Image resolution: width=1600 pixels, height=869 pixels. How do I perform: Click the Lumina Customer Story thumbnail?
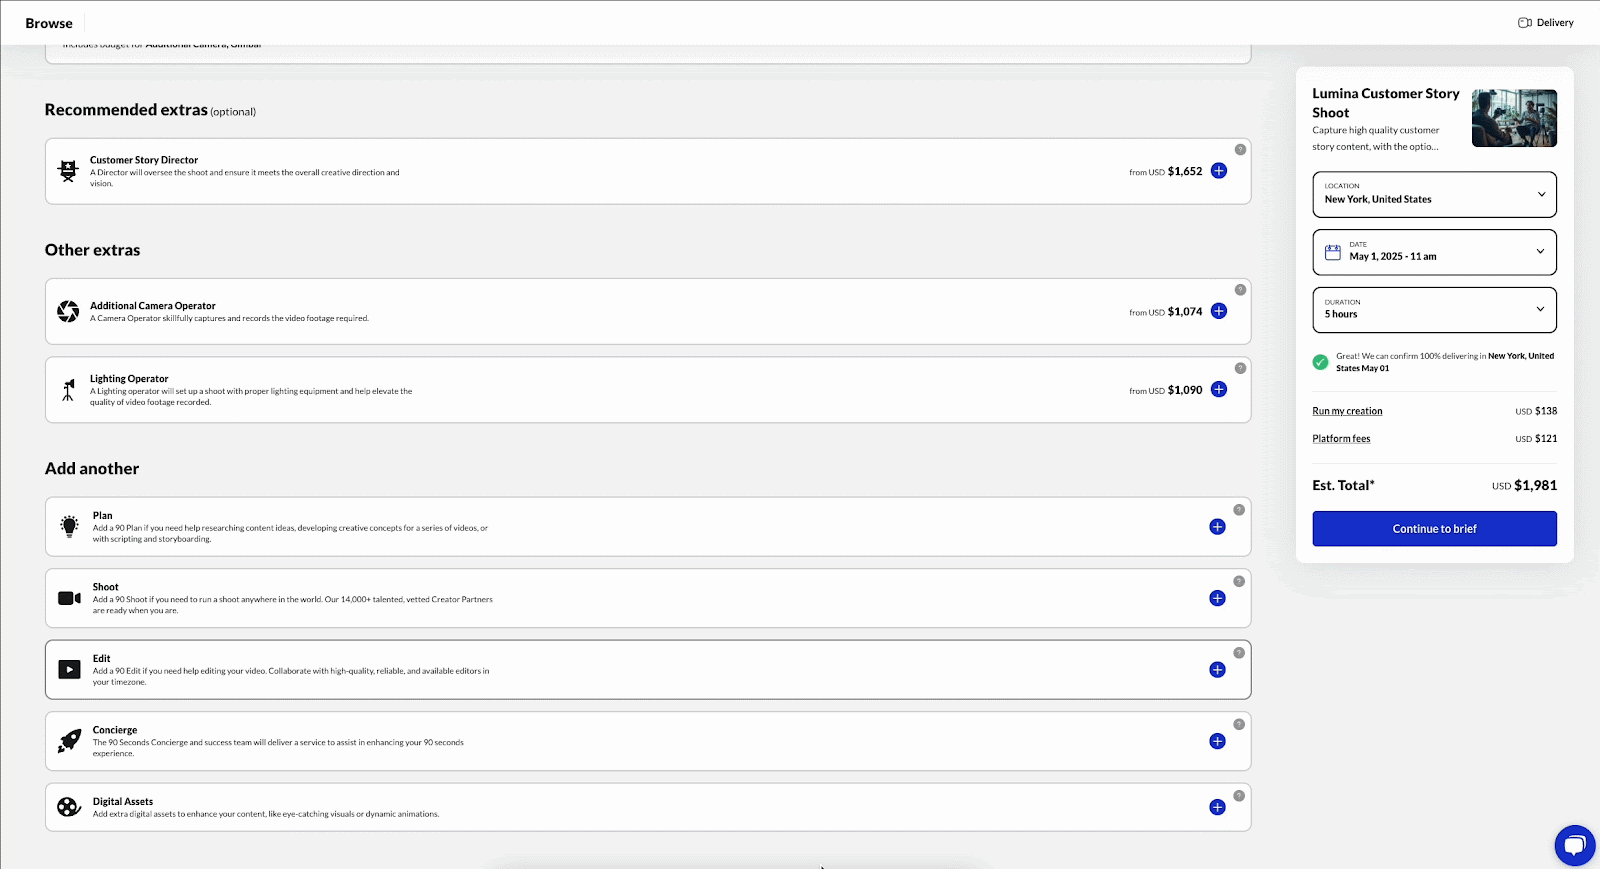click(x=1514, y=118)
